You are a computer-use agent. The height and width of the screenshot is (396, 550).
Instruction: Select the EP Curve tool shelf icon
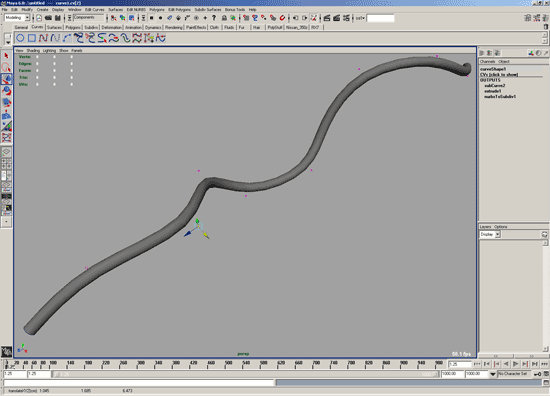click(55, 38)
